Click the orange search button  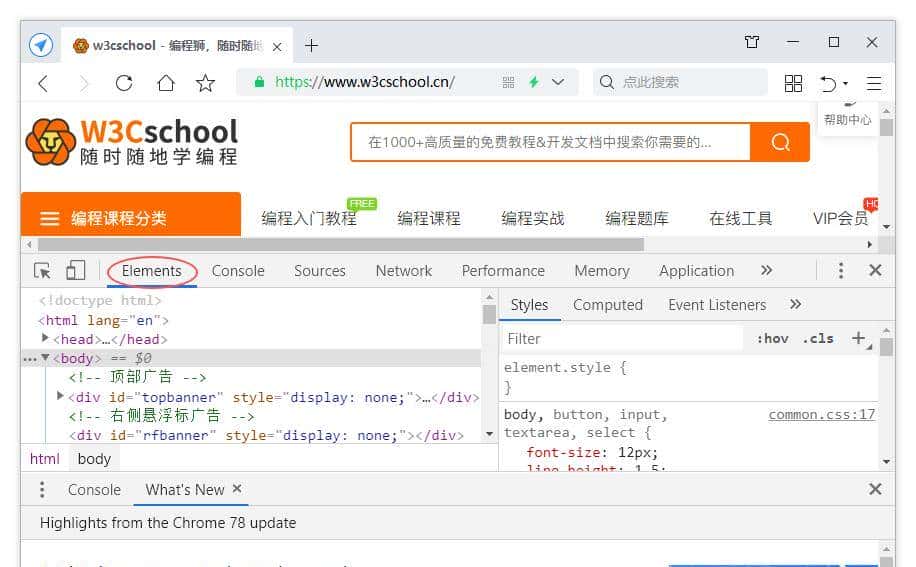780,142
